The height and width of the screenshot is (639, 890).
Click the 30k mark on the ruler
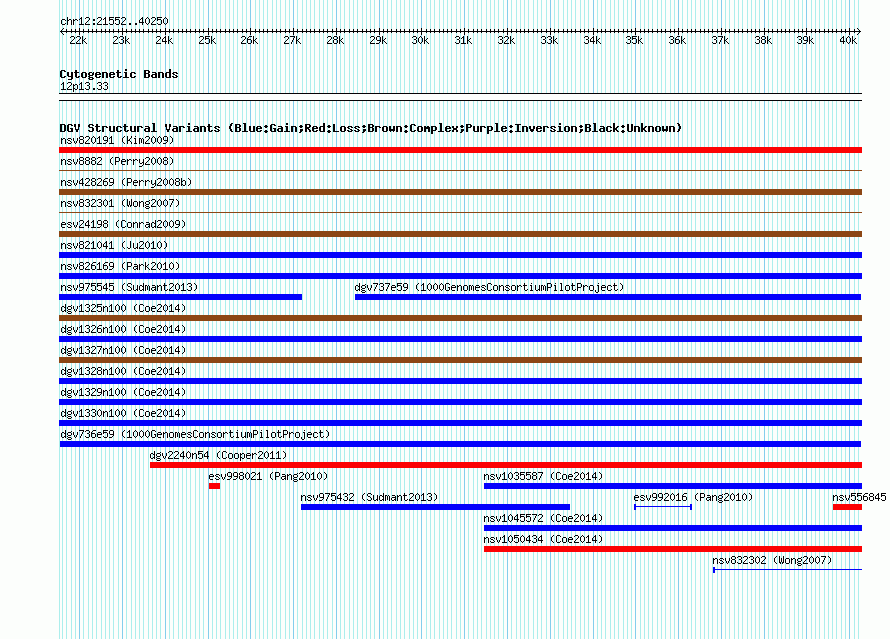pos(420,40)
